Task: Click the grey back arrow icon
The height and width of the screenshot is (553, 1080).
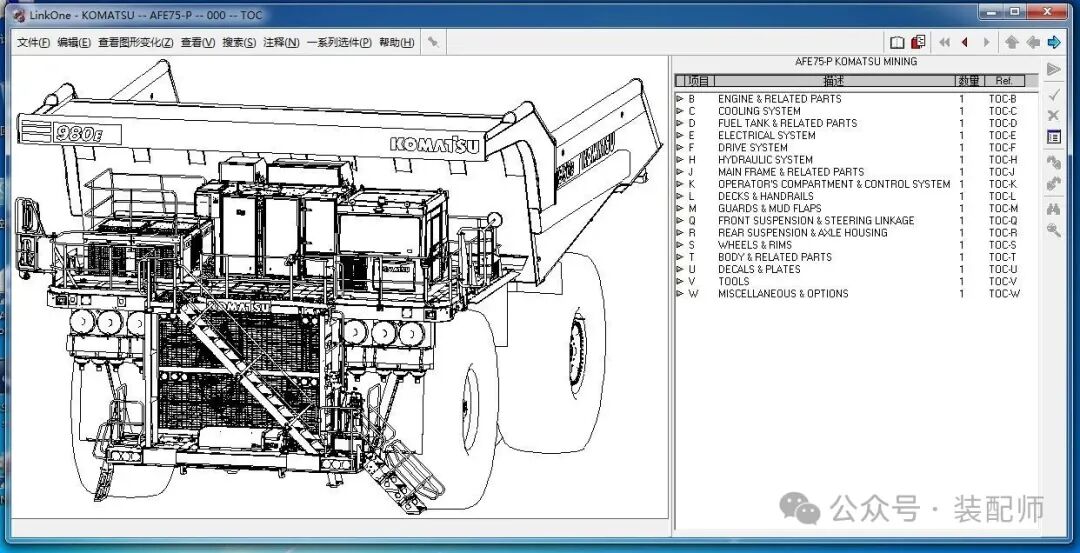Action: point(1032,43)
